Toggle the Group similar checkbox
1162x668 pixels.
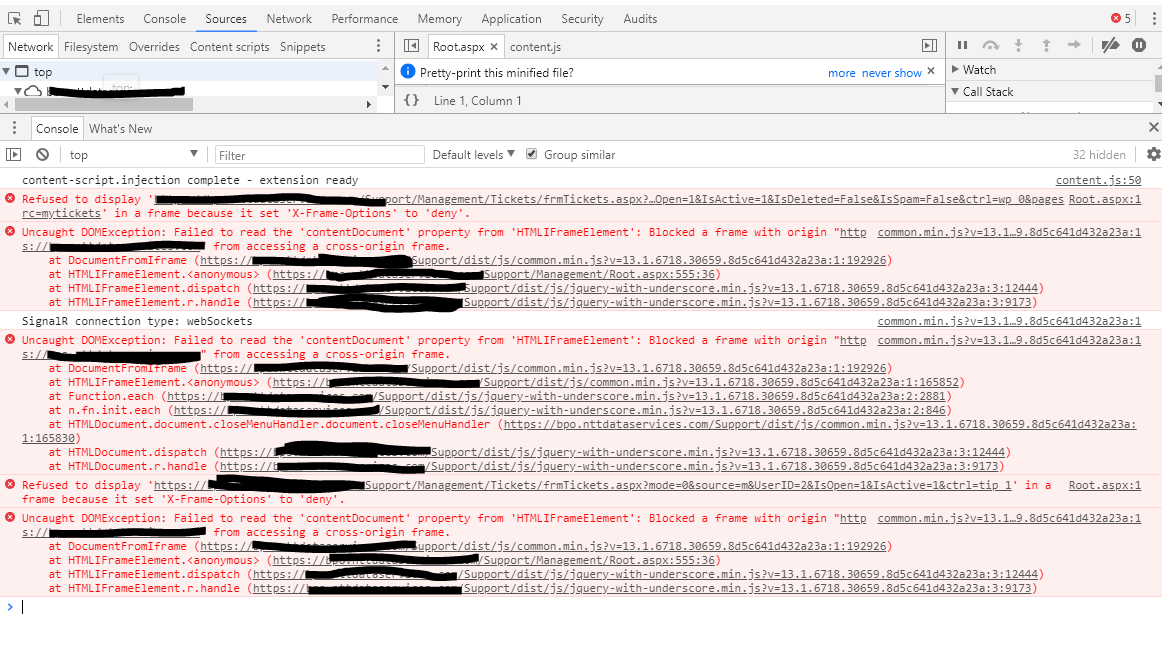tap(532, 154)
